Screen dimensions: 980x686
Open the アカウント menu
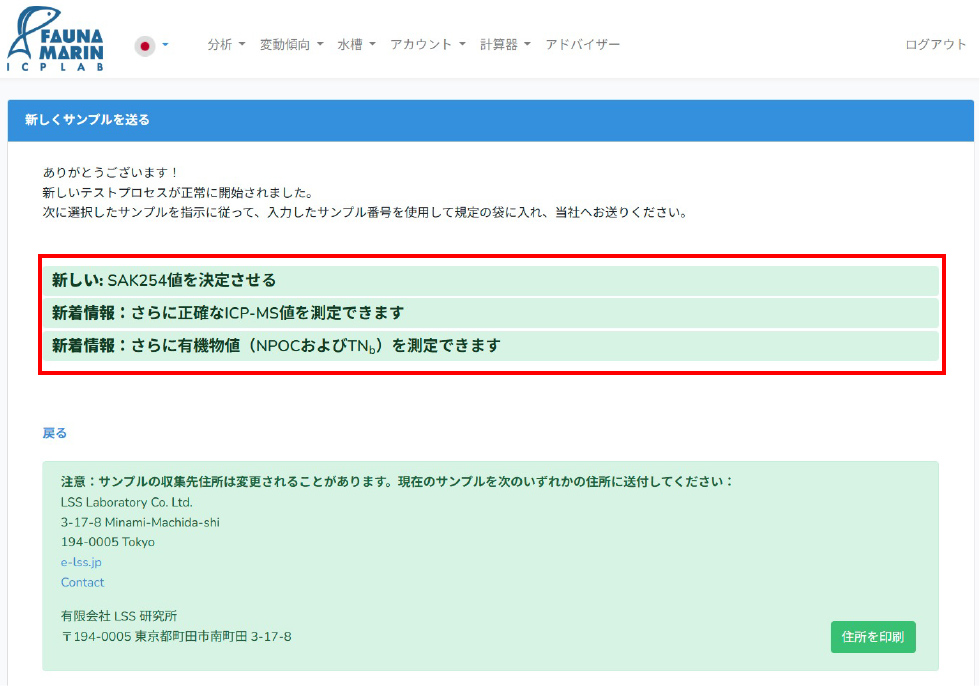point(427,45)
